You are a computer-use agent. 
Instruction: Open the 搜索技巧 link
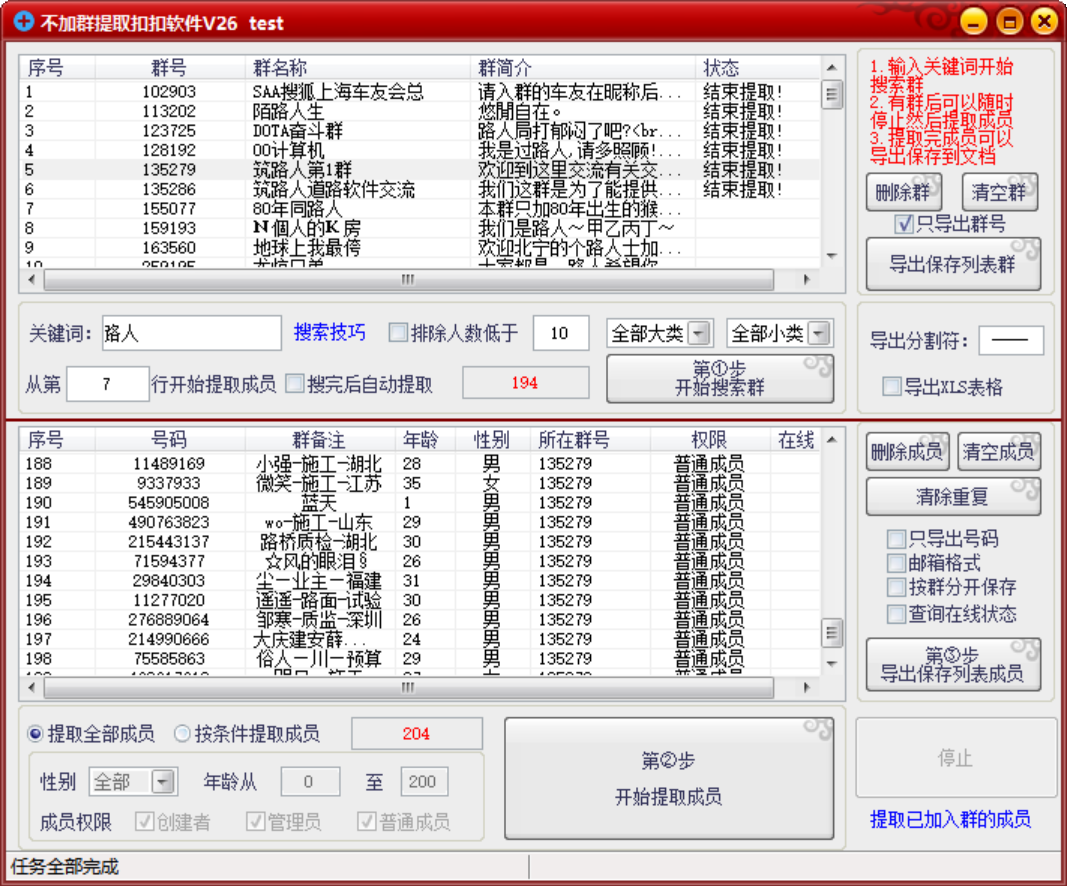click(330, 332)
